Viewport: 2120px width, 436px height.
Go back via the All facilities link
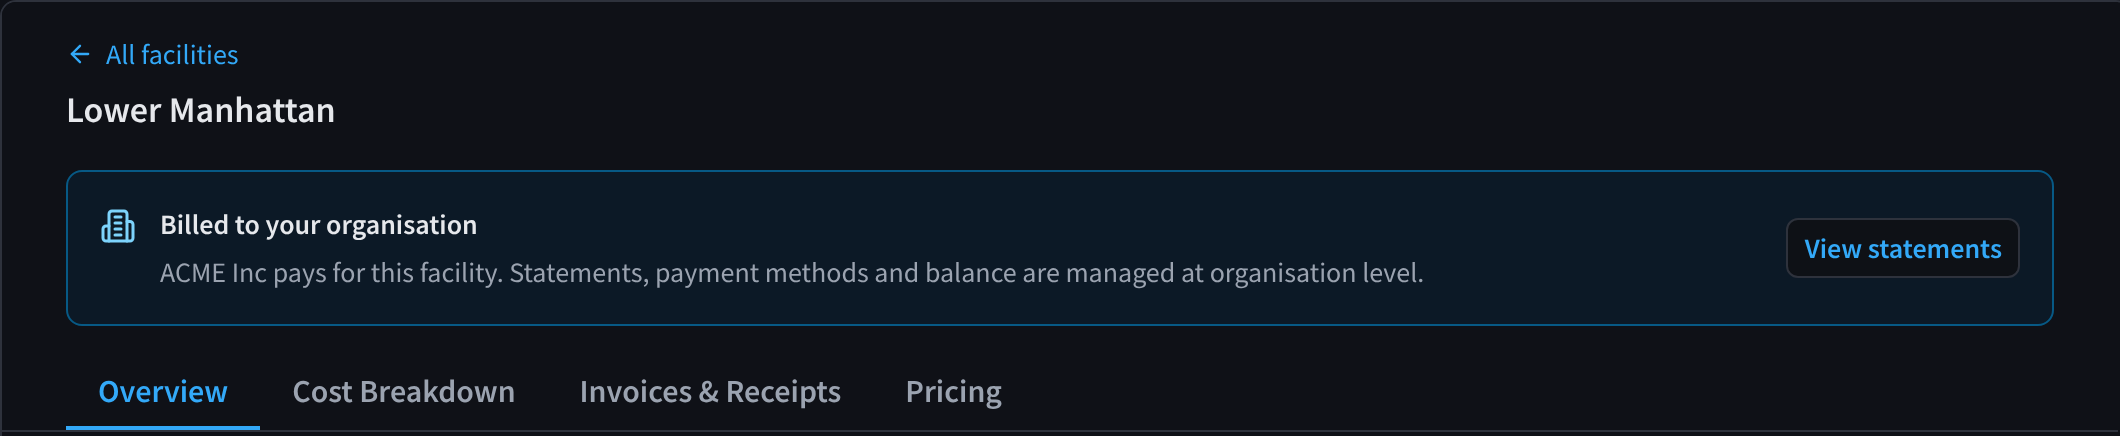[x=153, y=54]
